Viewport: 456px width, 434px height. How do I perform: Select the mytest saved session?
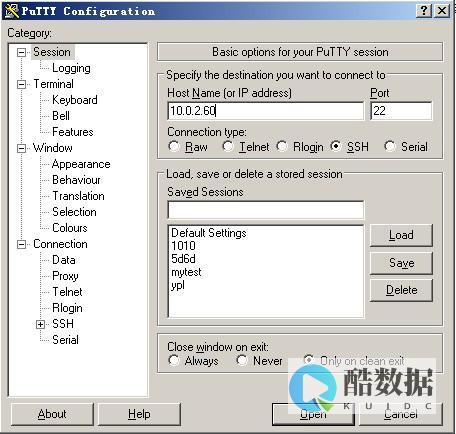coord(186,272)
